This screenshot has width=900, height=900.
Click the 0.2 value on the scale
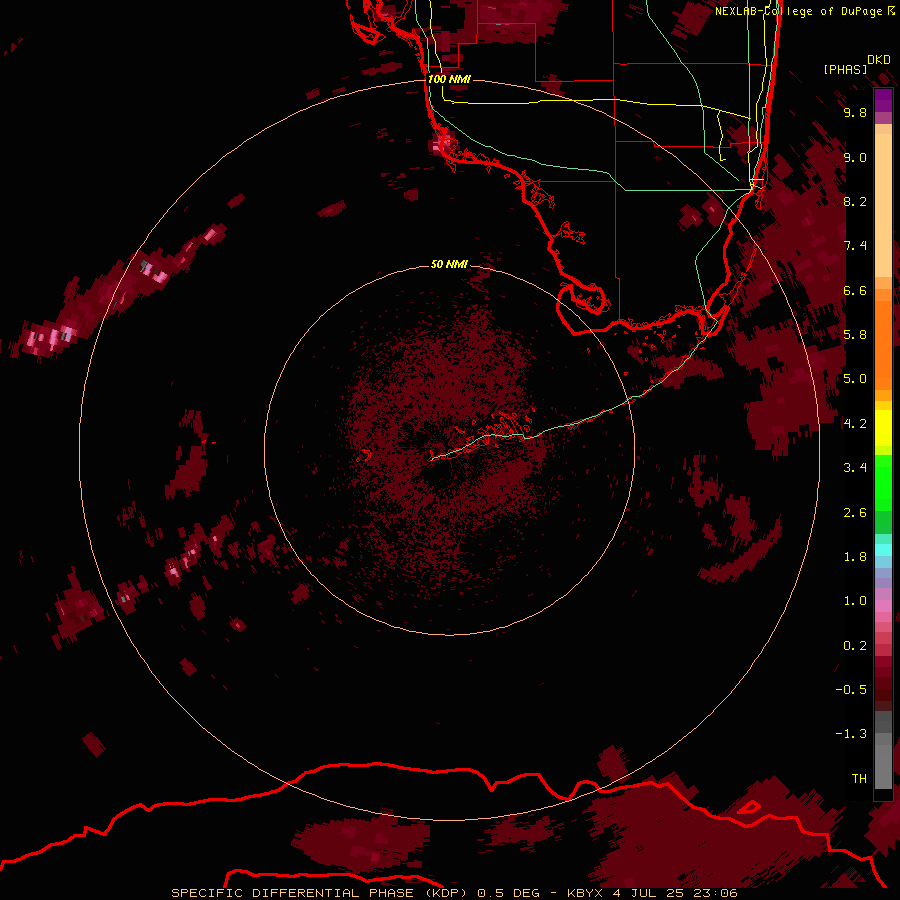tap(855, 646)
